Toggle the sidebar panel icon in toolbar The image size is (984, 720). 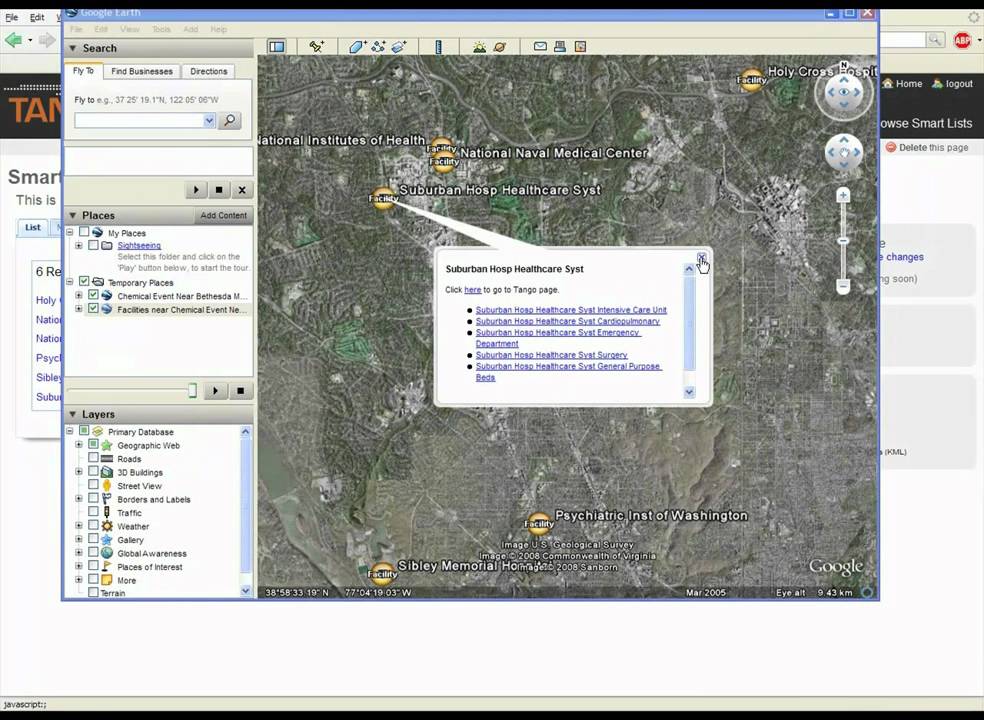click(277, 46)
